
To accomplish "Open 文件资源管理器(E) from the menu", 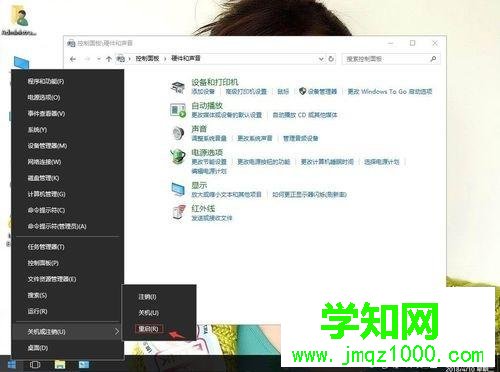I will pyautogui.click(x=52, y=279).
